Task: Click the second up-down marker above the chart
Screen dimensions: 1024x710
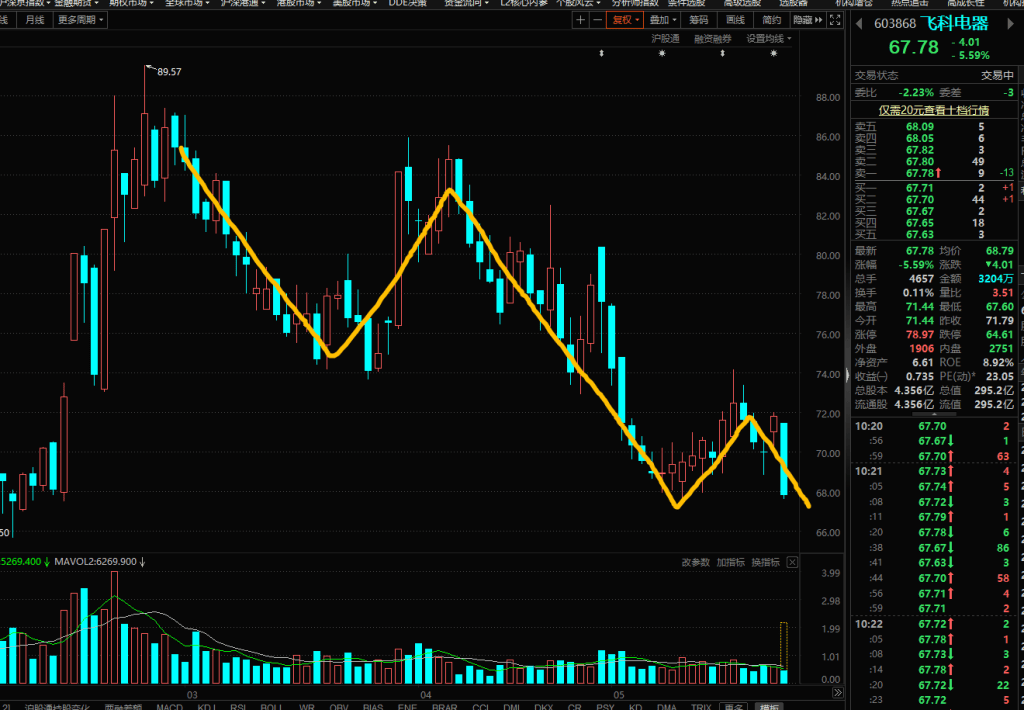Action: [x=722, y=54]
